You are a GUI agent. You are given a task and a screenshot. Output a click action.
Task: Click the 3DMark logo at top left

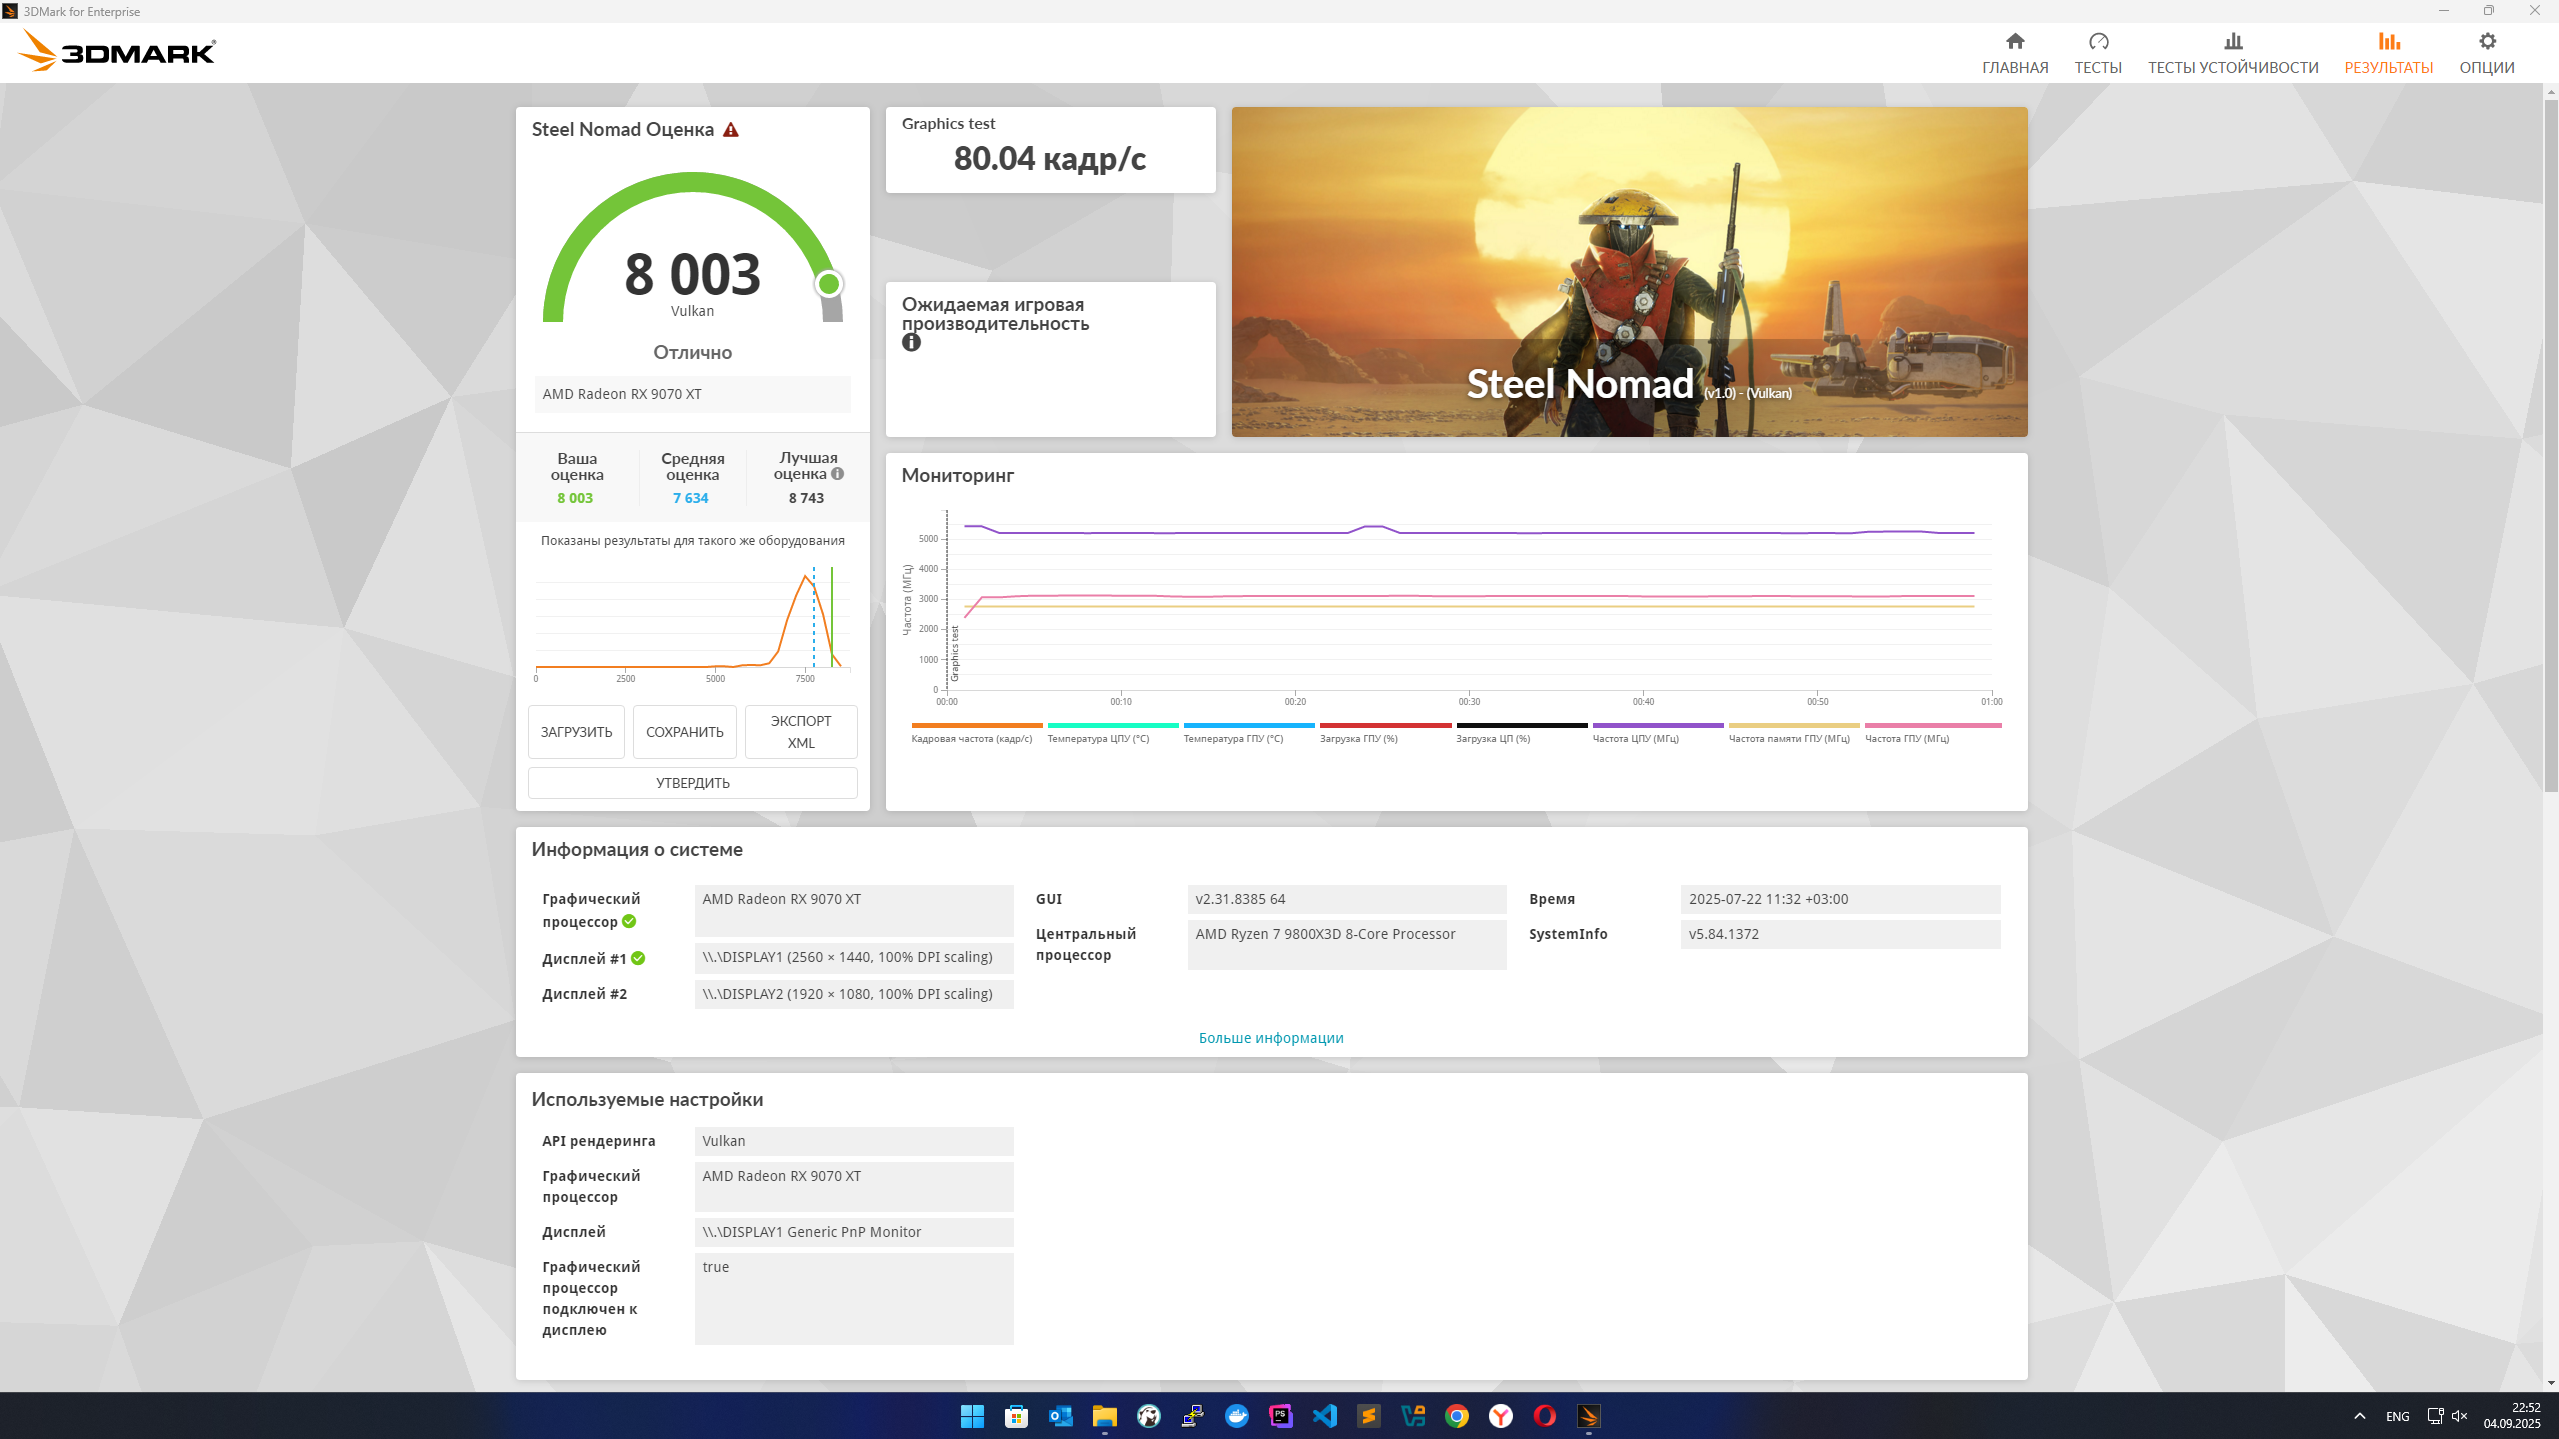tap(118, 51)
